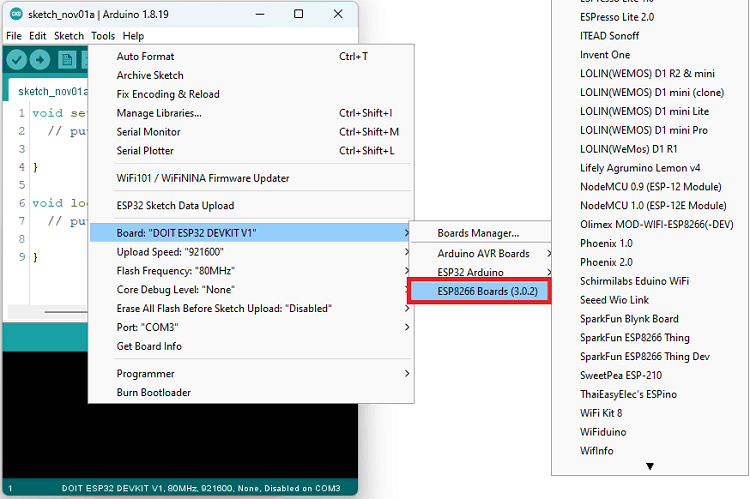Click the Verify checkmark toolbar icon
The width and height of the screenshot is (750, 499).
point(17,60)
